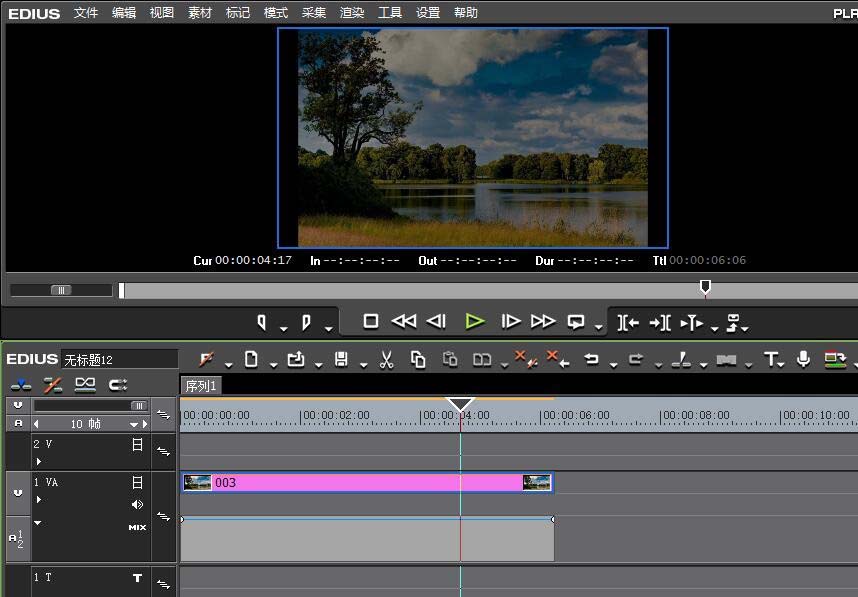Set In point marker icon
Image resolution: width=858 pixels, height=597 pixels.
(x=262, y=322)
